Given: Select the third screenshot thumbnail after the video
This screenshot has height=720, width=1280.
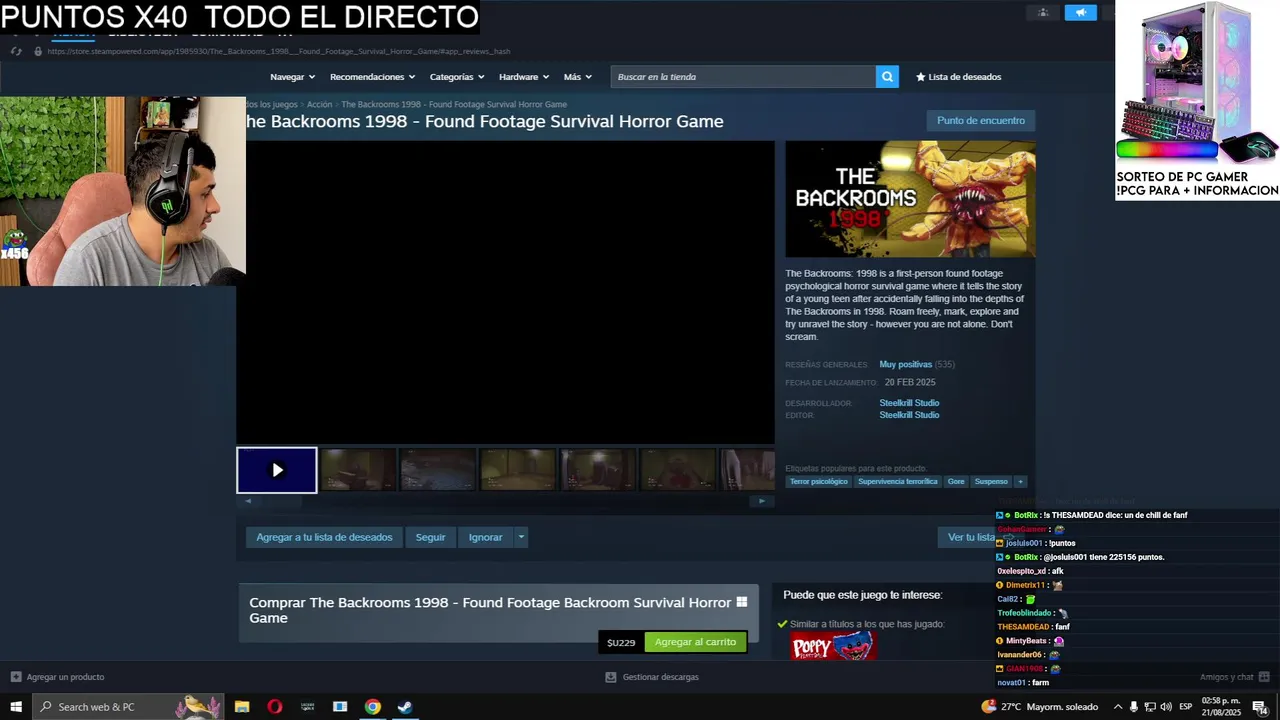Looking at the screenshot, I should [518, 470].
